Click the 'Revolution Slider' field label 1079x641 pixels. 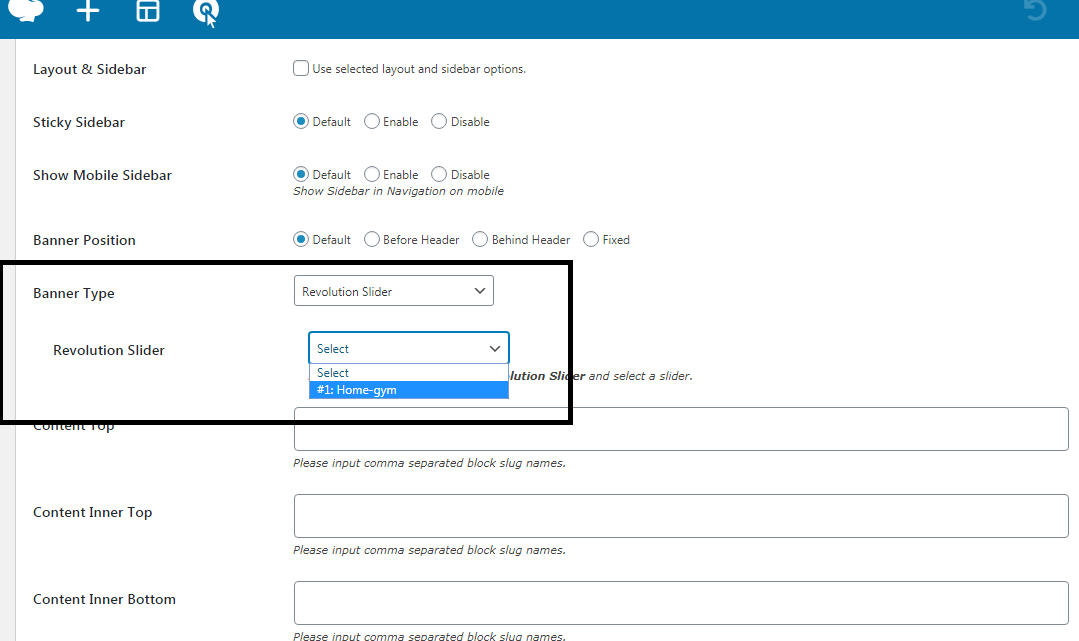click(x=109, y=350)
